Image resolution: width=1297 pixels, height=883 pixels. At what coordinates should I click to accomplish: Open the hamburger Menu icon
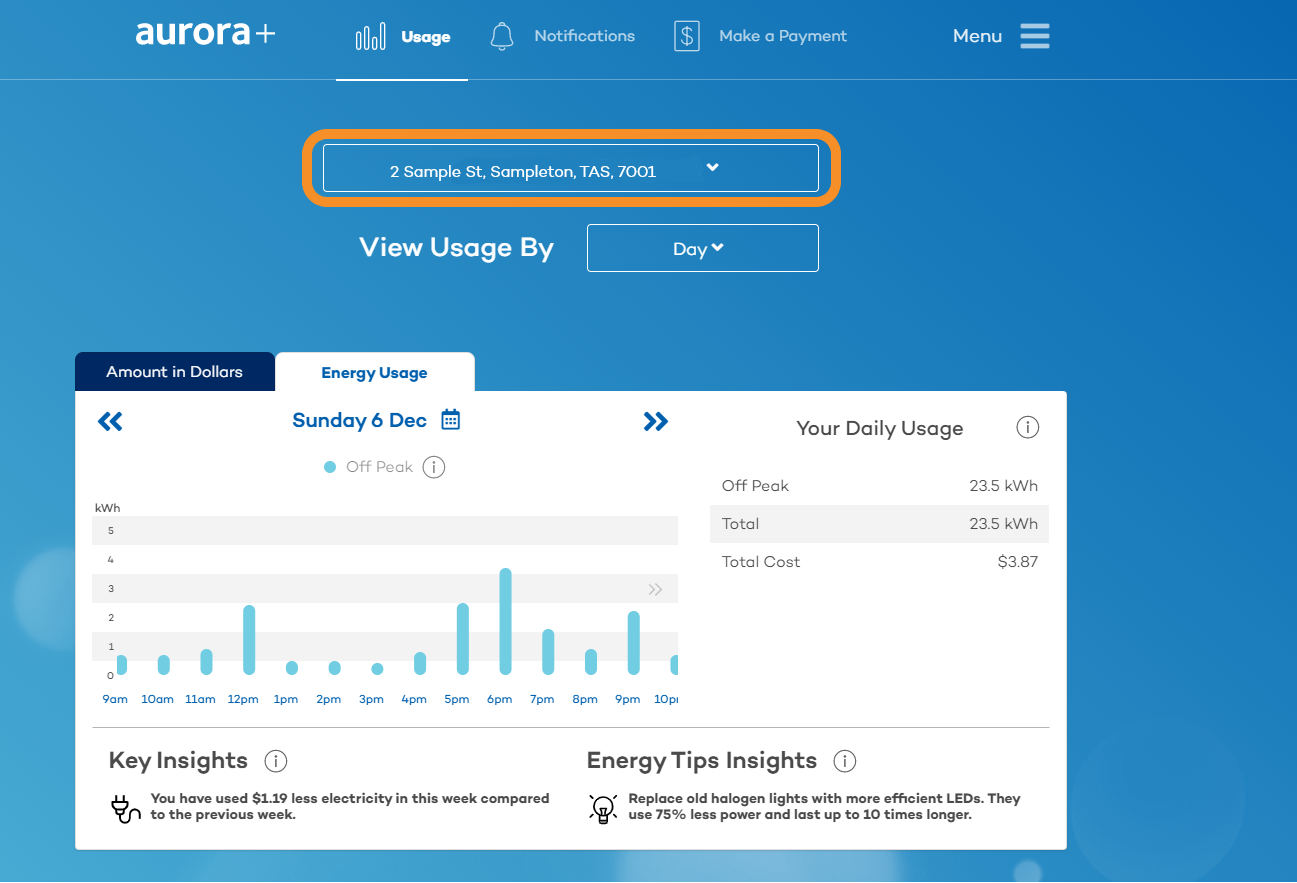pyautogui.click(x=1034, y=36)
